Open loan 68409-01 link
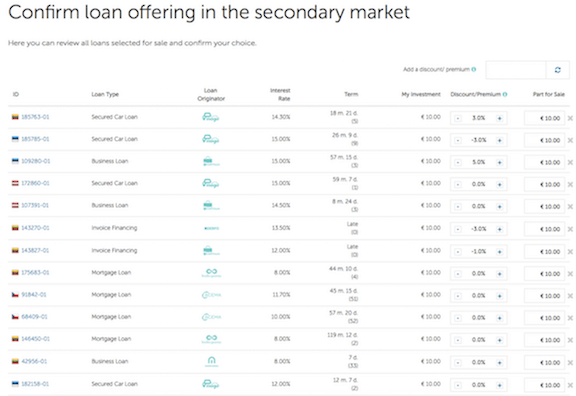 pos(34,317)
